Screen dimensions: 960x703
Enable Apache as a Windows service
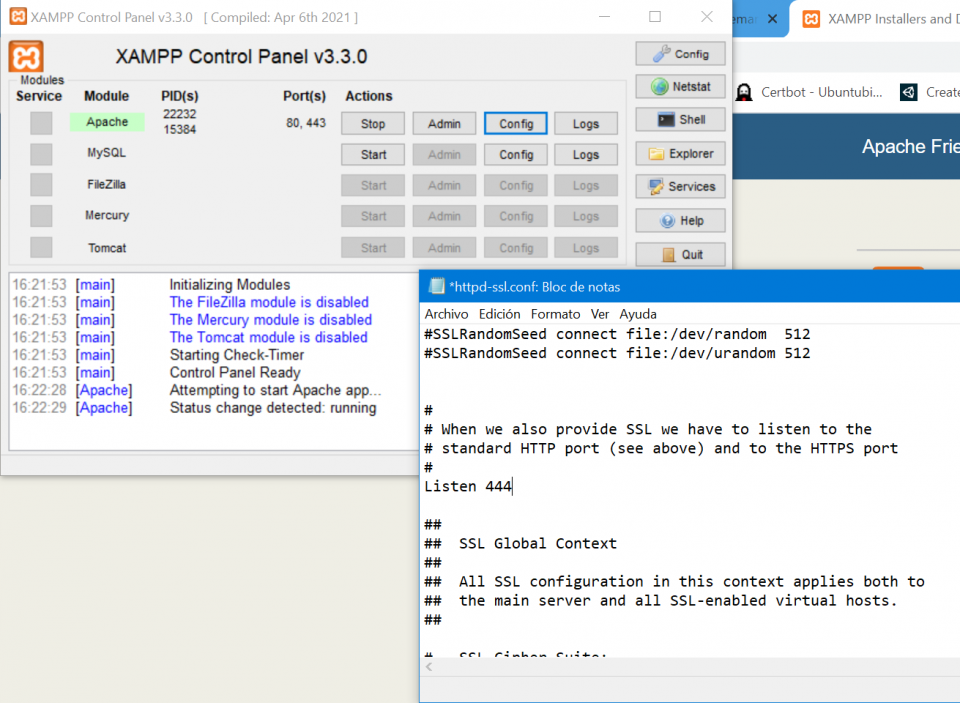click(39, 123)
